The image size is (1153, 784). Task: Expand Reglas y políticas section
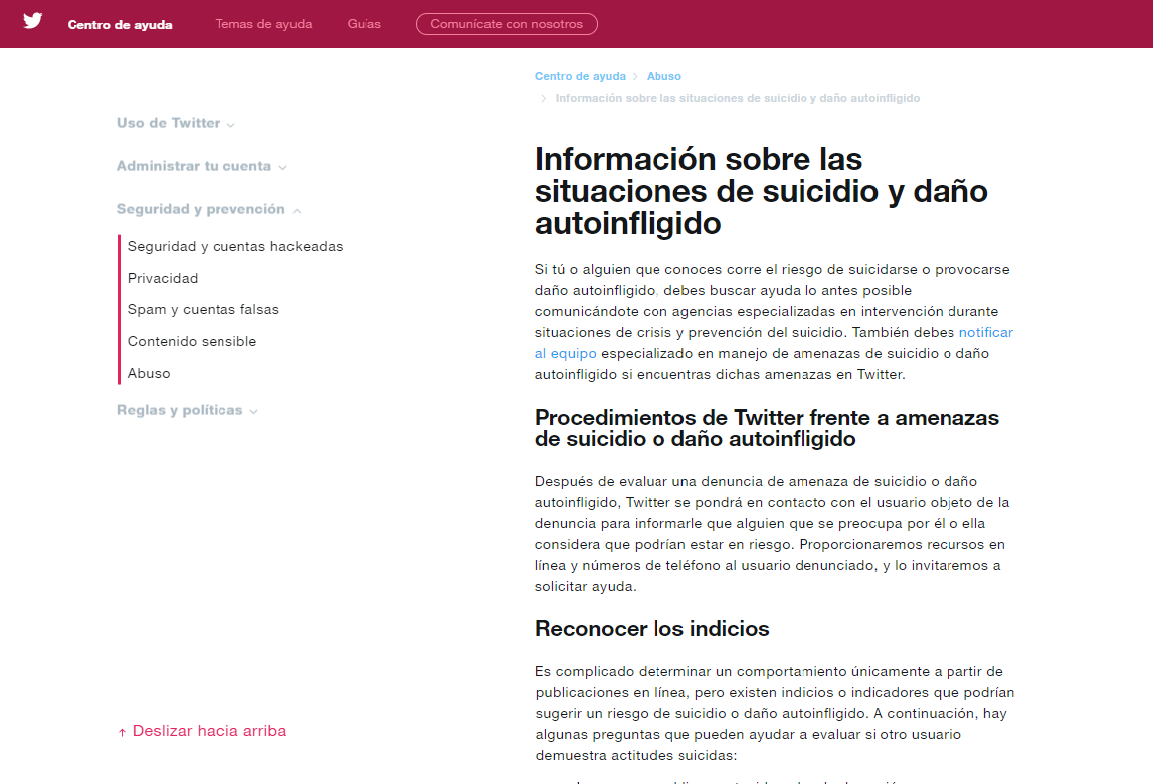tap(188, 410)
